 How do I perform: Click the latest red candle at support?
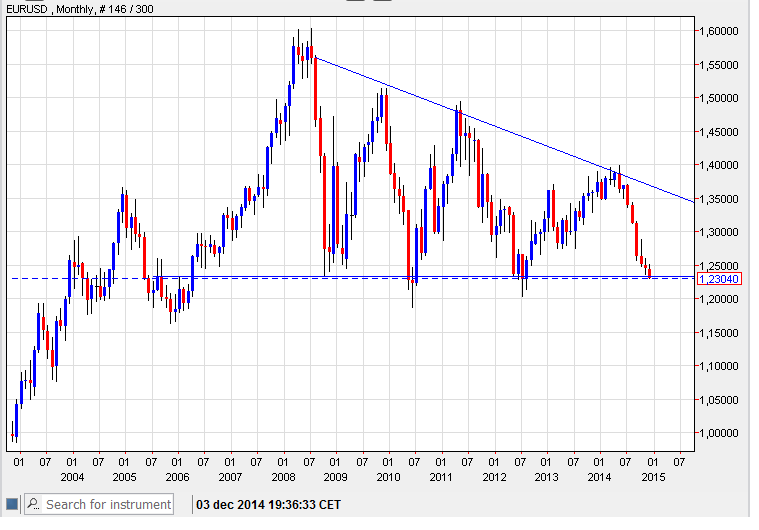point(650,272)
